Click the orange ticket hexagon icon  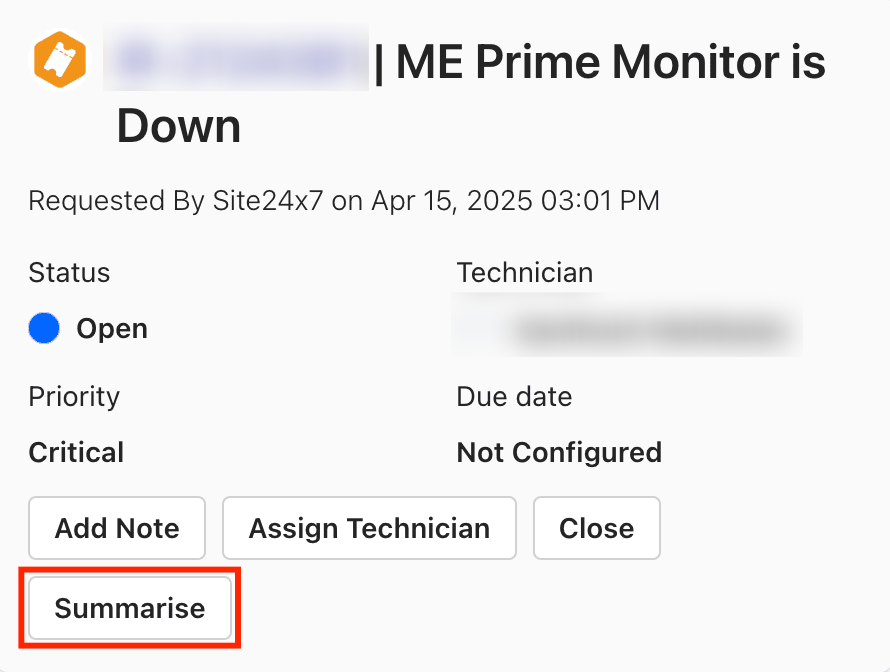coord(61,60)
